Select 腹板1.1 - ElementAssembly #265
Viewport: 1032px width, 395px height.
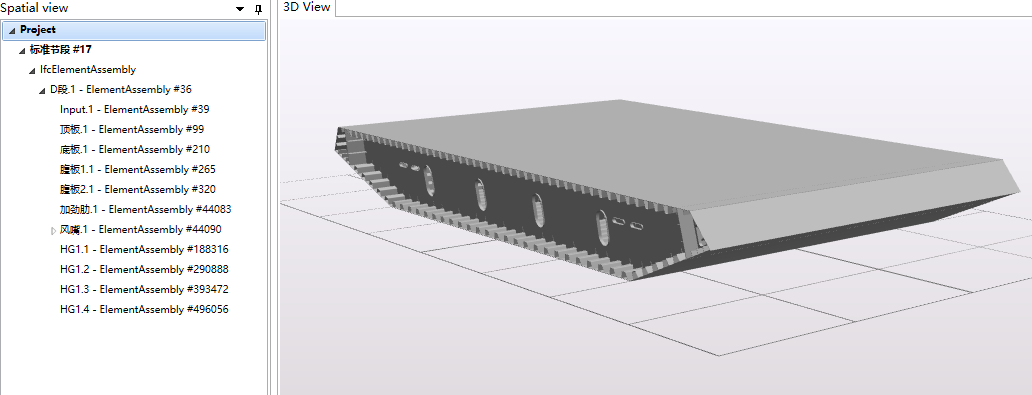138,169
